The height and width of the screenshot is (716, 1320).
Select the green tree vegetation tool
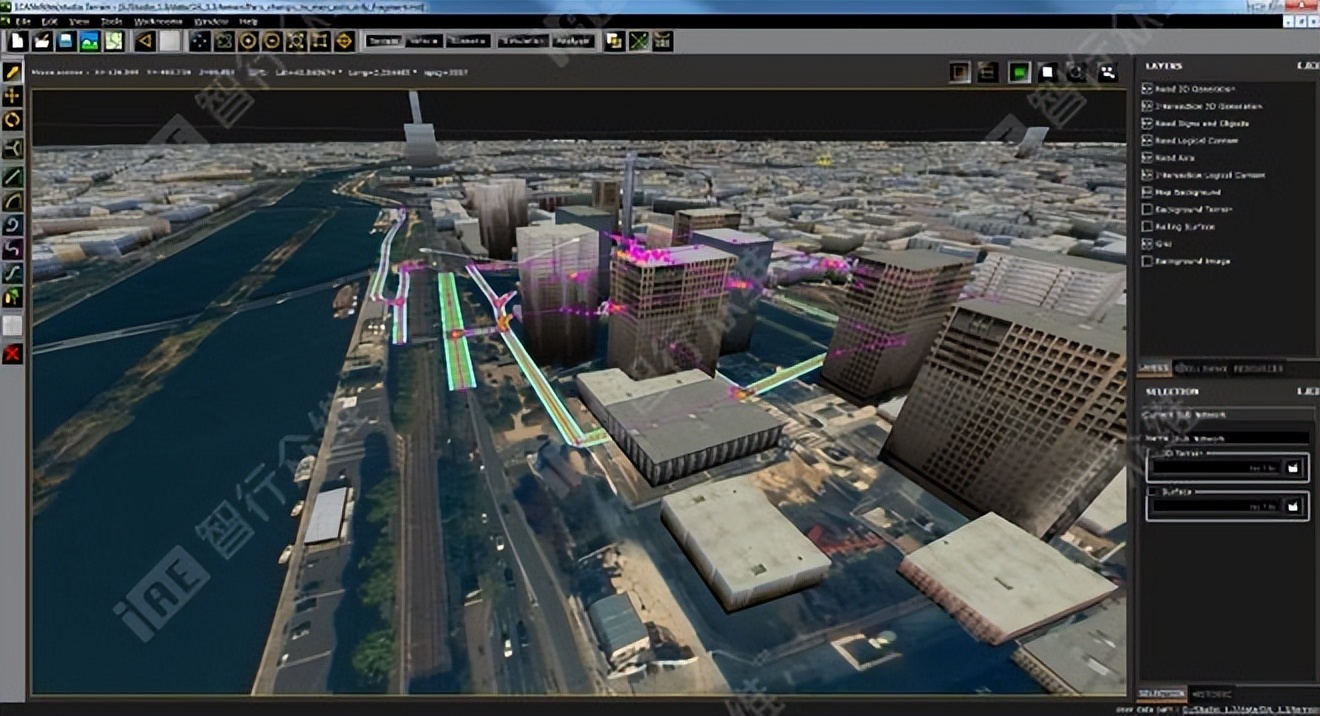point(13,297)
